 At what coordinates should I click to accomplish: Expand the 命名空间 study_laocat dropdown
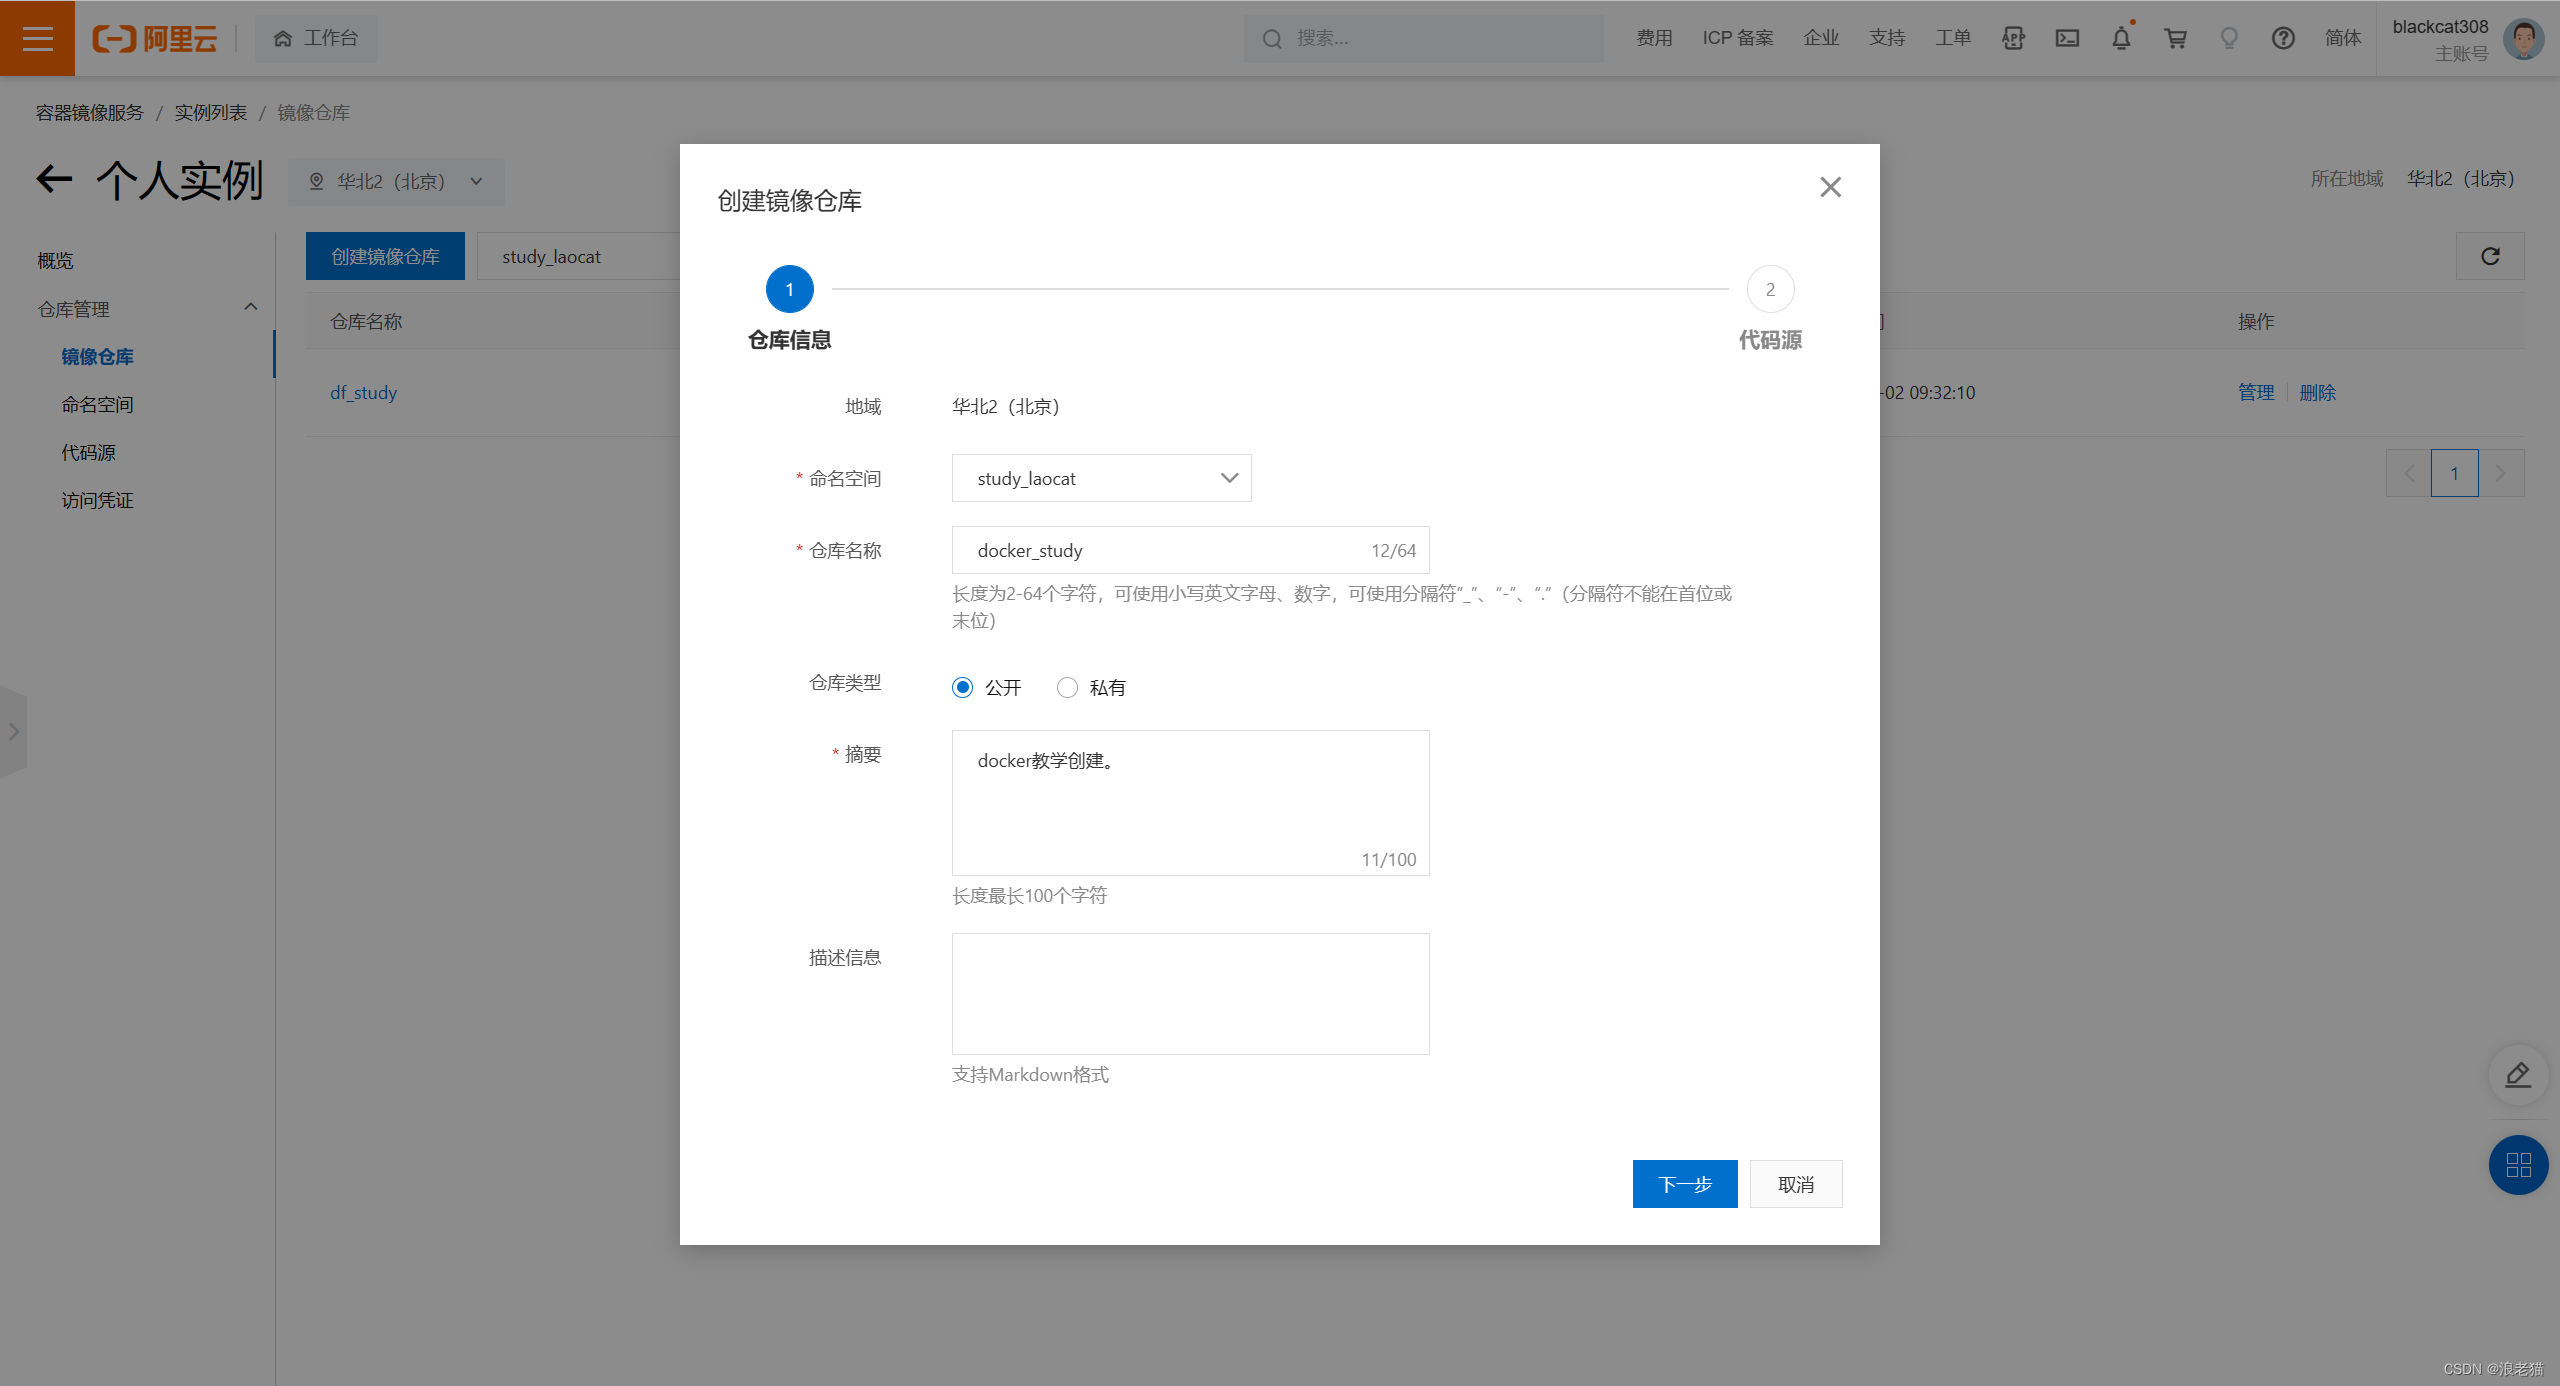click(1101, 479)
